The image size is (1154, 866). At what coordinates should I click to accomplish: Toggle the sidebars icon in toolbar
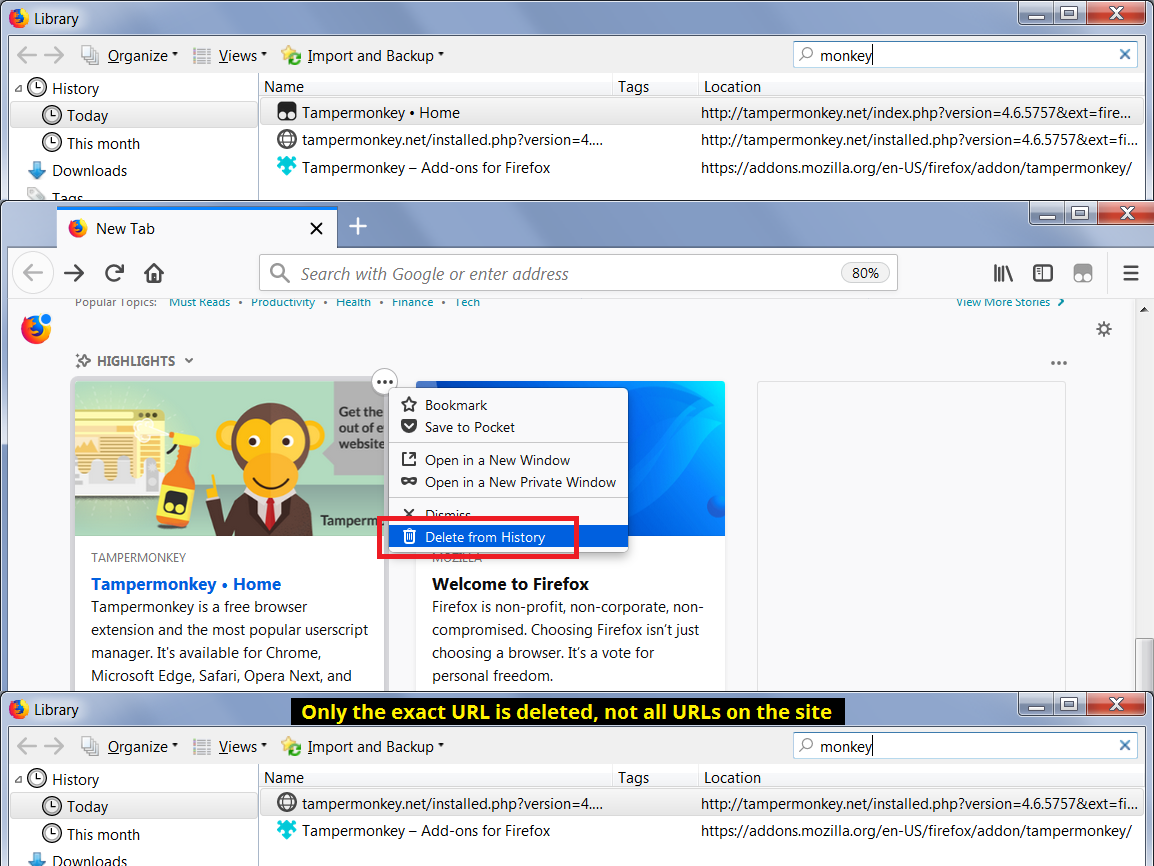[1043, 273]
